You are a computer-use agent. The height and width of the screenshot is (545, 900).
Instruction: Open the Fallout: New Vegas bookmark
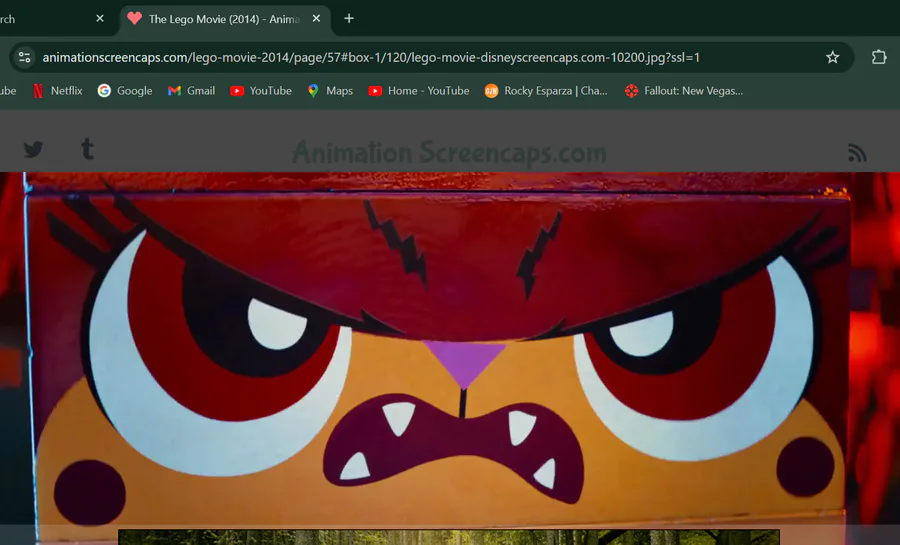(x=684, y=91)
